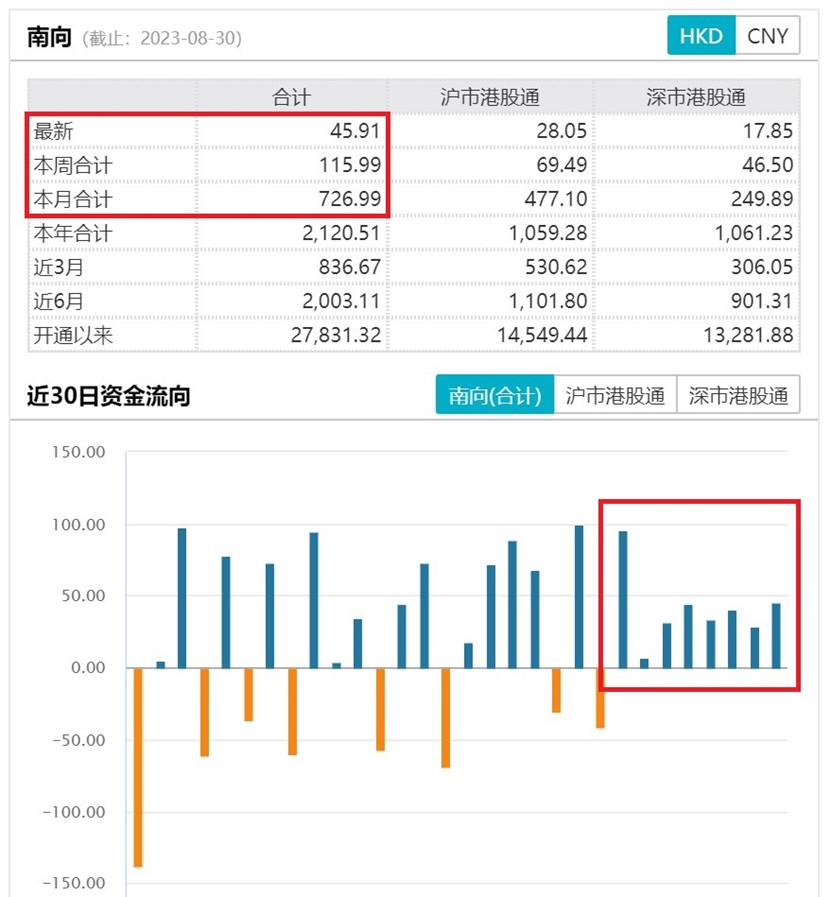
Task: Click the 近30日资金流向 heading
Action: [109, 395]
